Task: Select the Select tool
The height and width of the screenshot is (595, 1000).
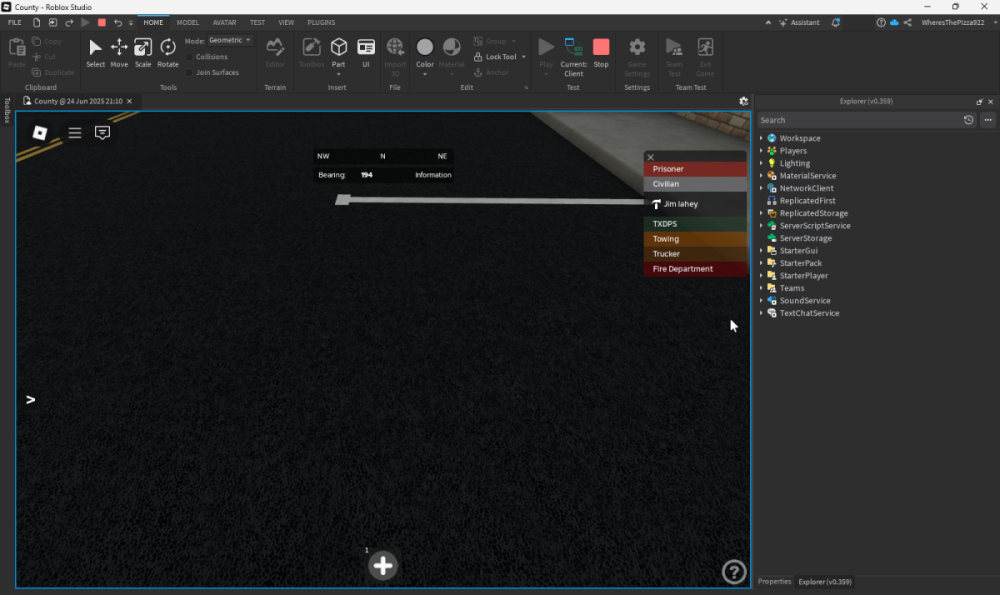Action: 95,52
